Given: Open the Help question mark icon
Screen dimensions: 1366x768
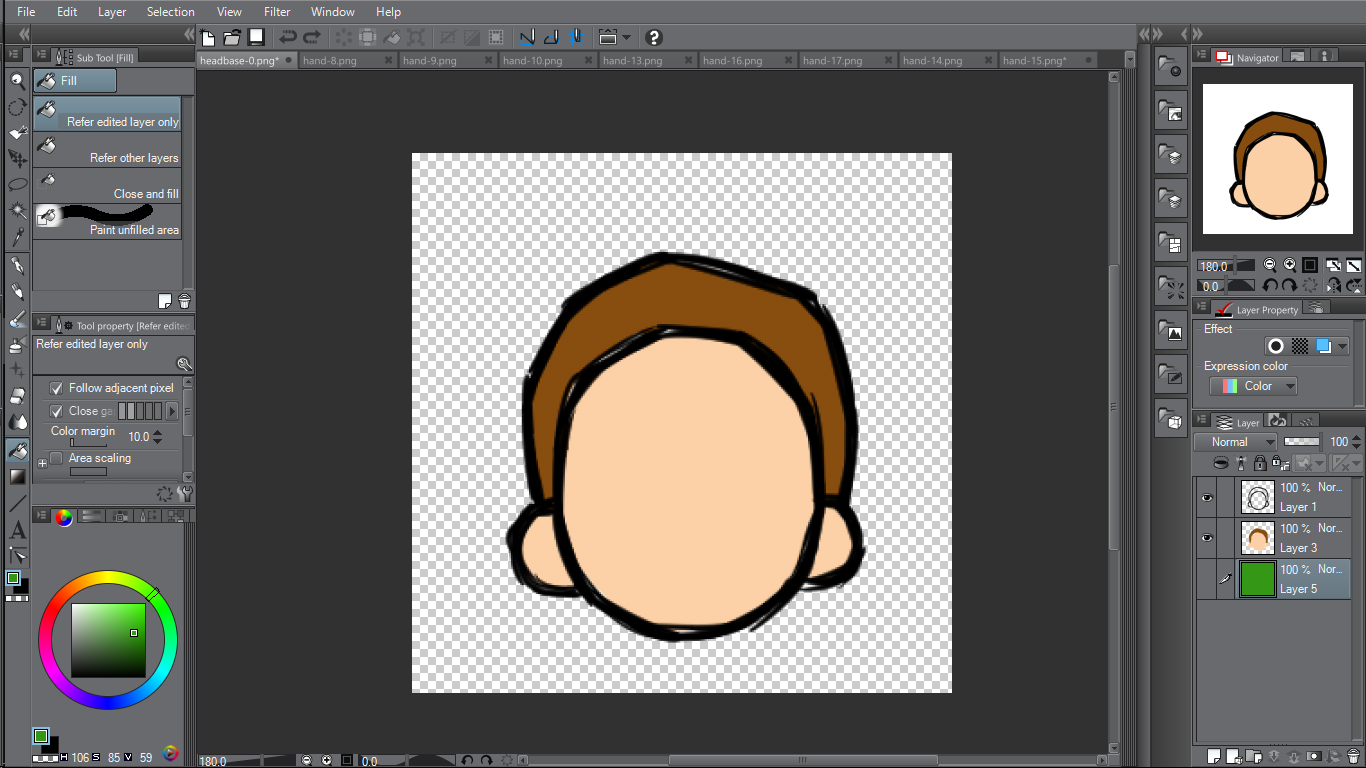Looking at the screenshot, I should tap(654, 38).
